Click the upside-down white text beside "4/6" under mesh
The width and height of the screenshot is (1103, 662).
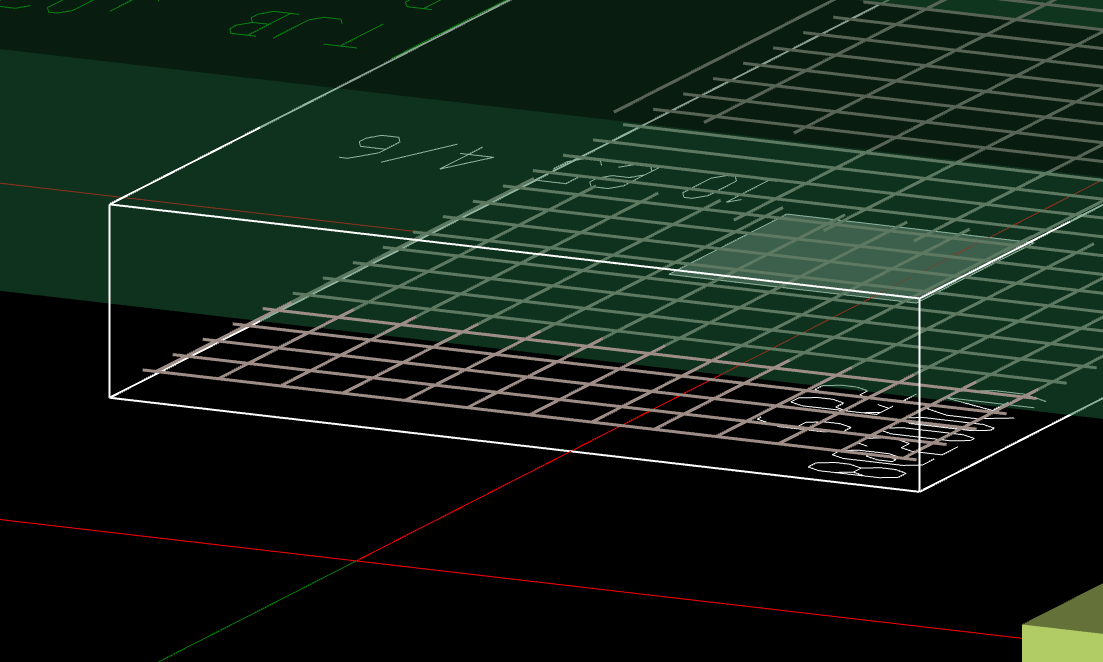click(650, 180)
